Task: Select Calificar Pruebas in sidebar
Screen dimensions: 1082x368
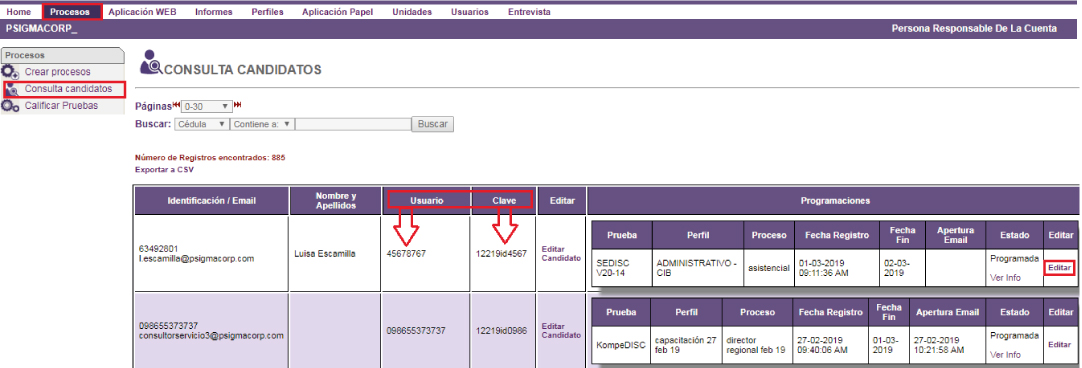Action: coord(61,106)
